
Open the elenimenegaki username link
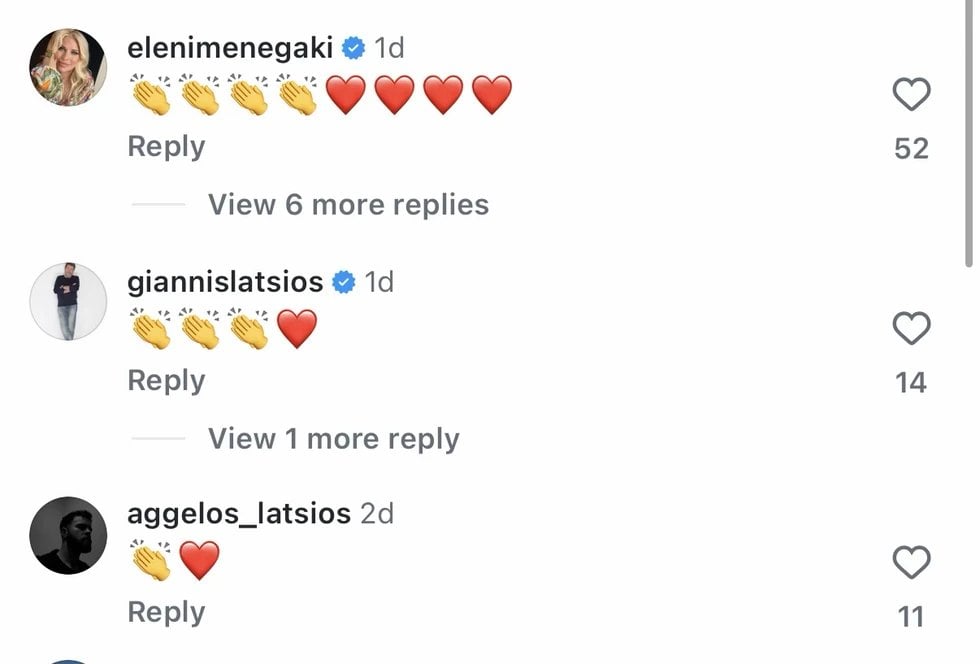click(230, 48)
